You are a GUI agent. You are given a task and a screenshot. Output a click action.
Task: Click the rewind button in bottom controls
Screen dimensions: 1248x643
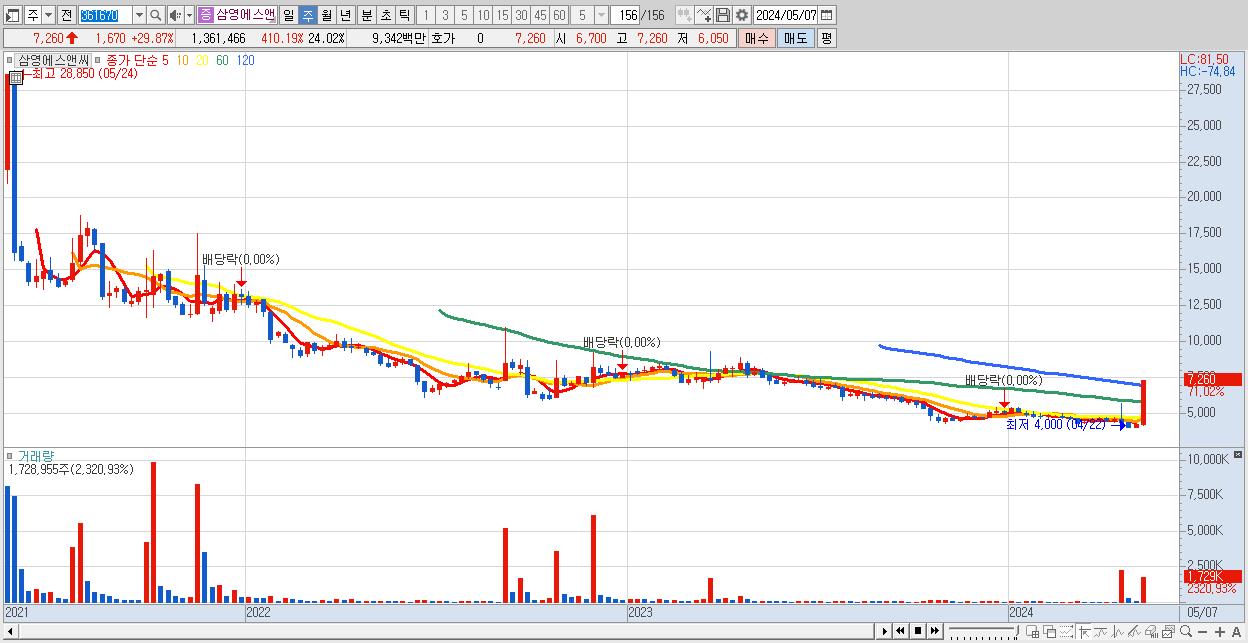(x=900, y=631)
